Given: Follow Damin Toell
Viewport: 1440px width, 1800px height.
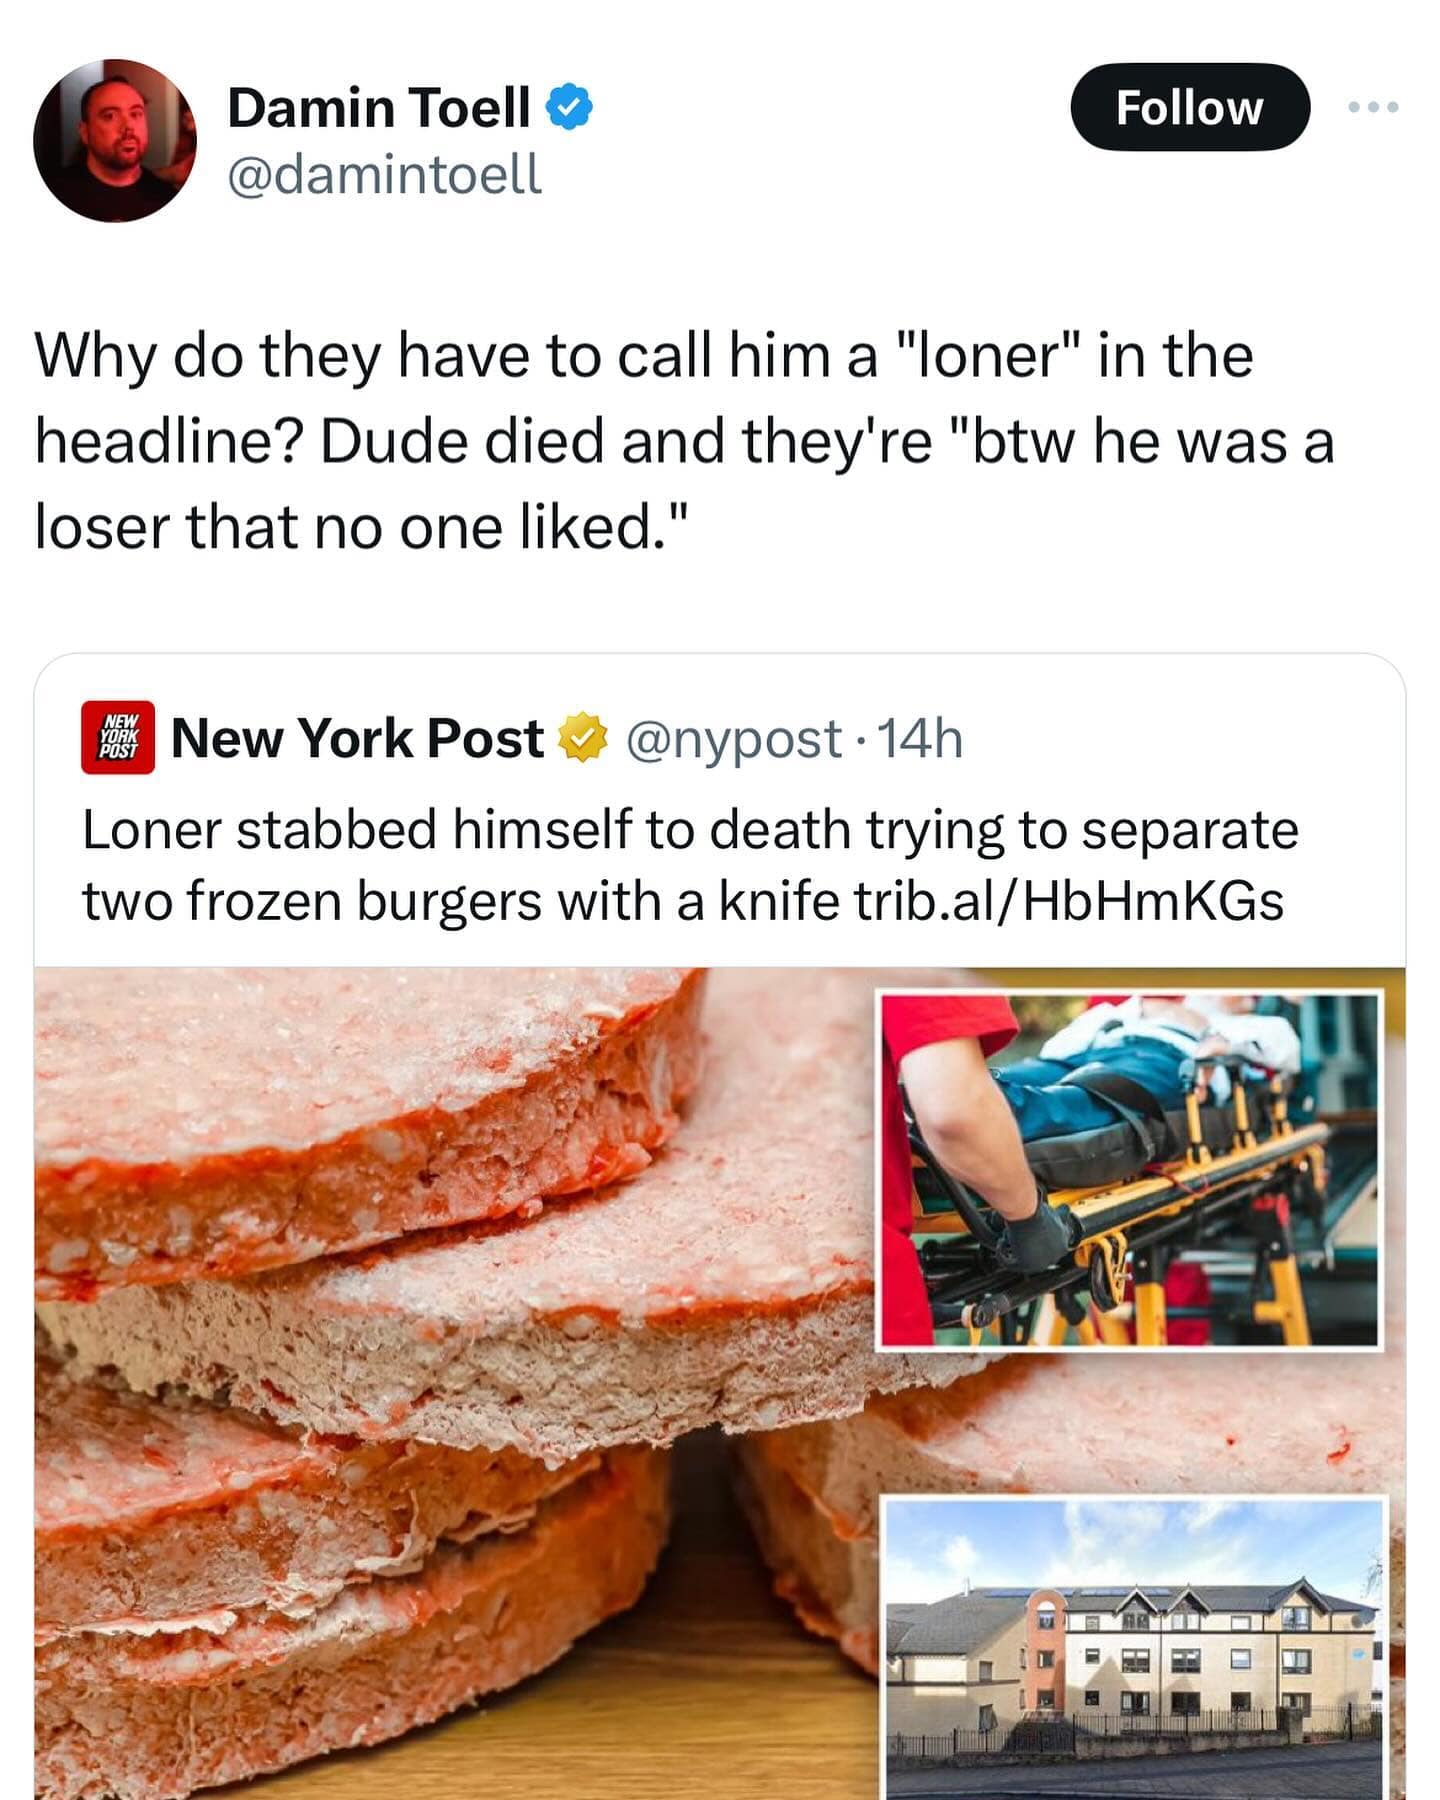Looking at the screenshot, I should click(1189, 107).
